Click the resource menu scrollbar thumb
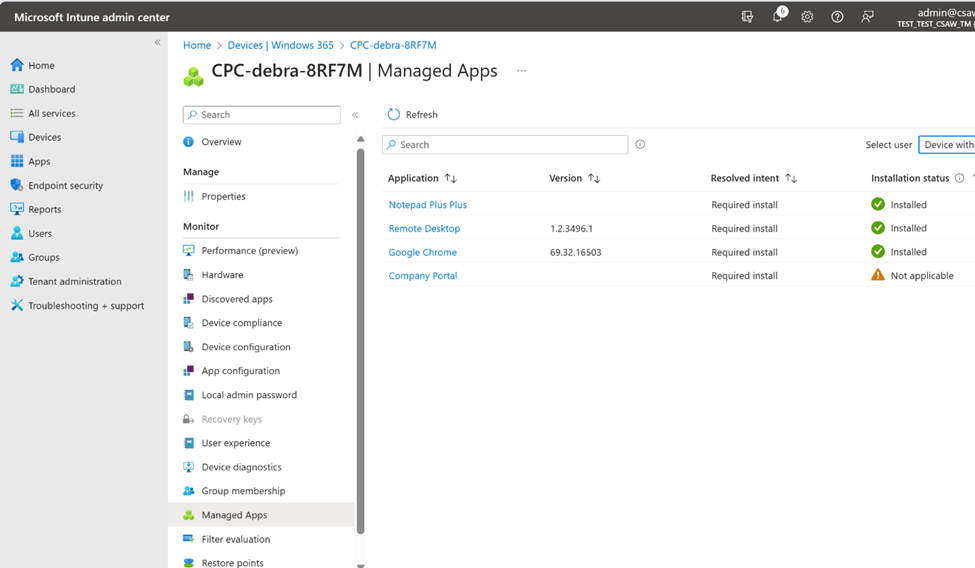975x568 pixels. [x=361, y=341]
